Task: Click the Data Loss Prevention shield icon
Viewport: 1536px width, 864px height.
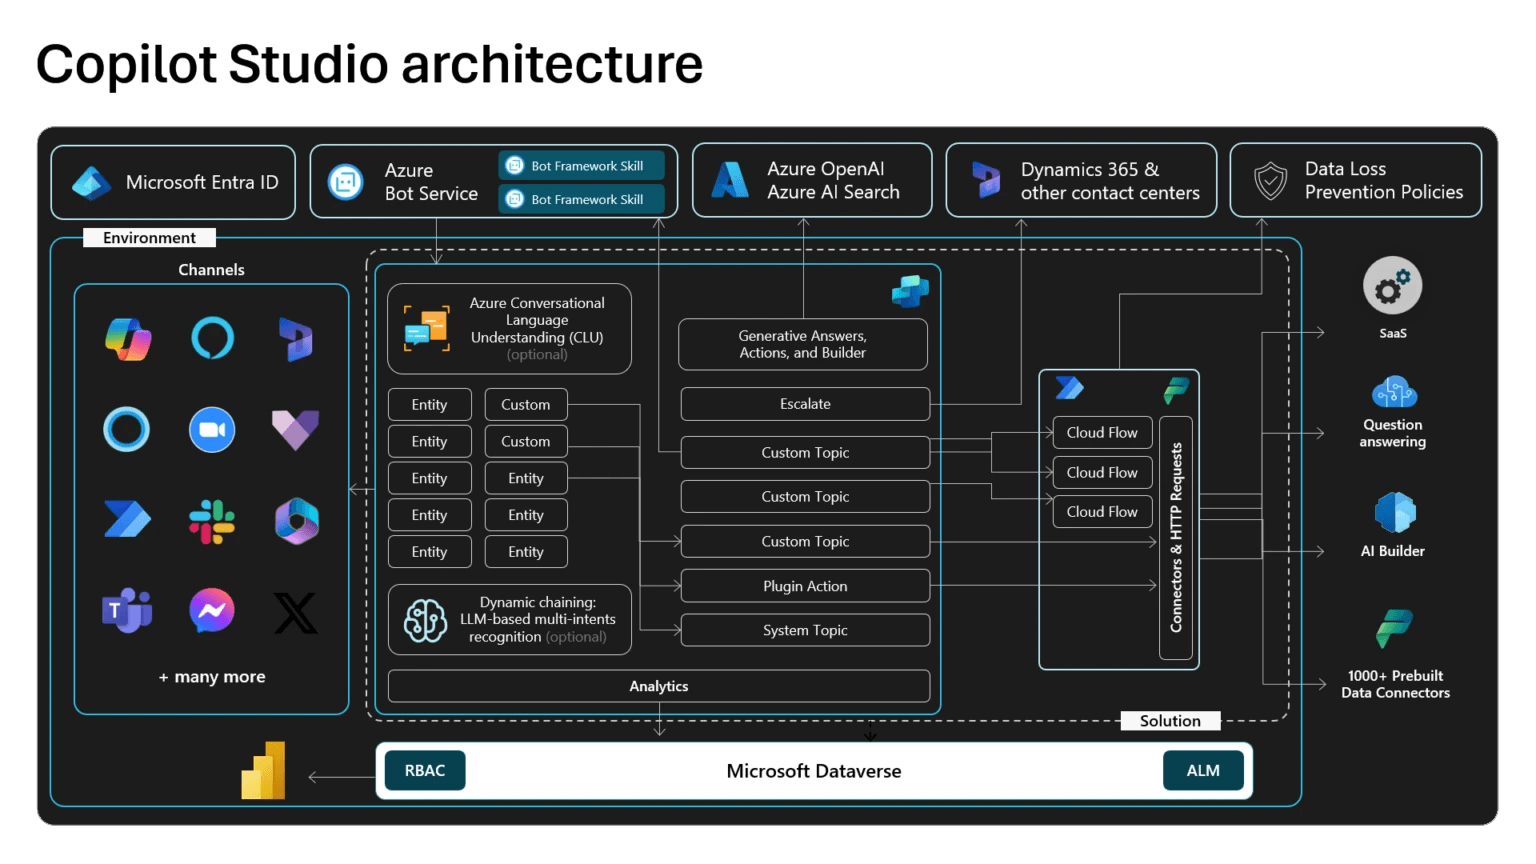Action: pyautogui.click(x=1270, y=181)
